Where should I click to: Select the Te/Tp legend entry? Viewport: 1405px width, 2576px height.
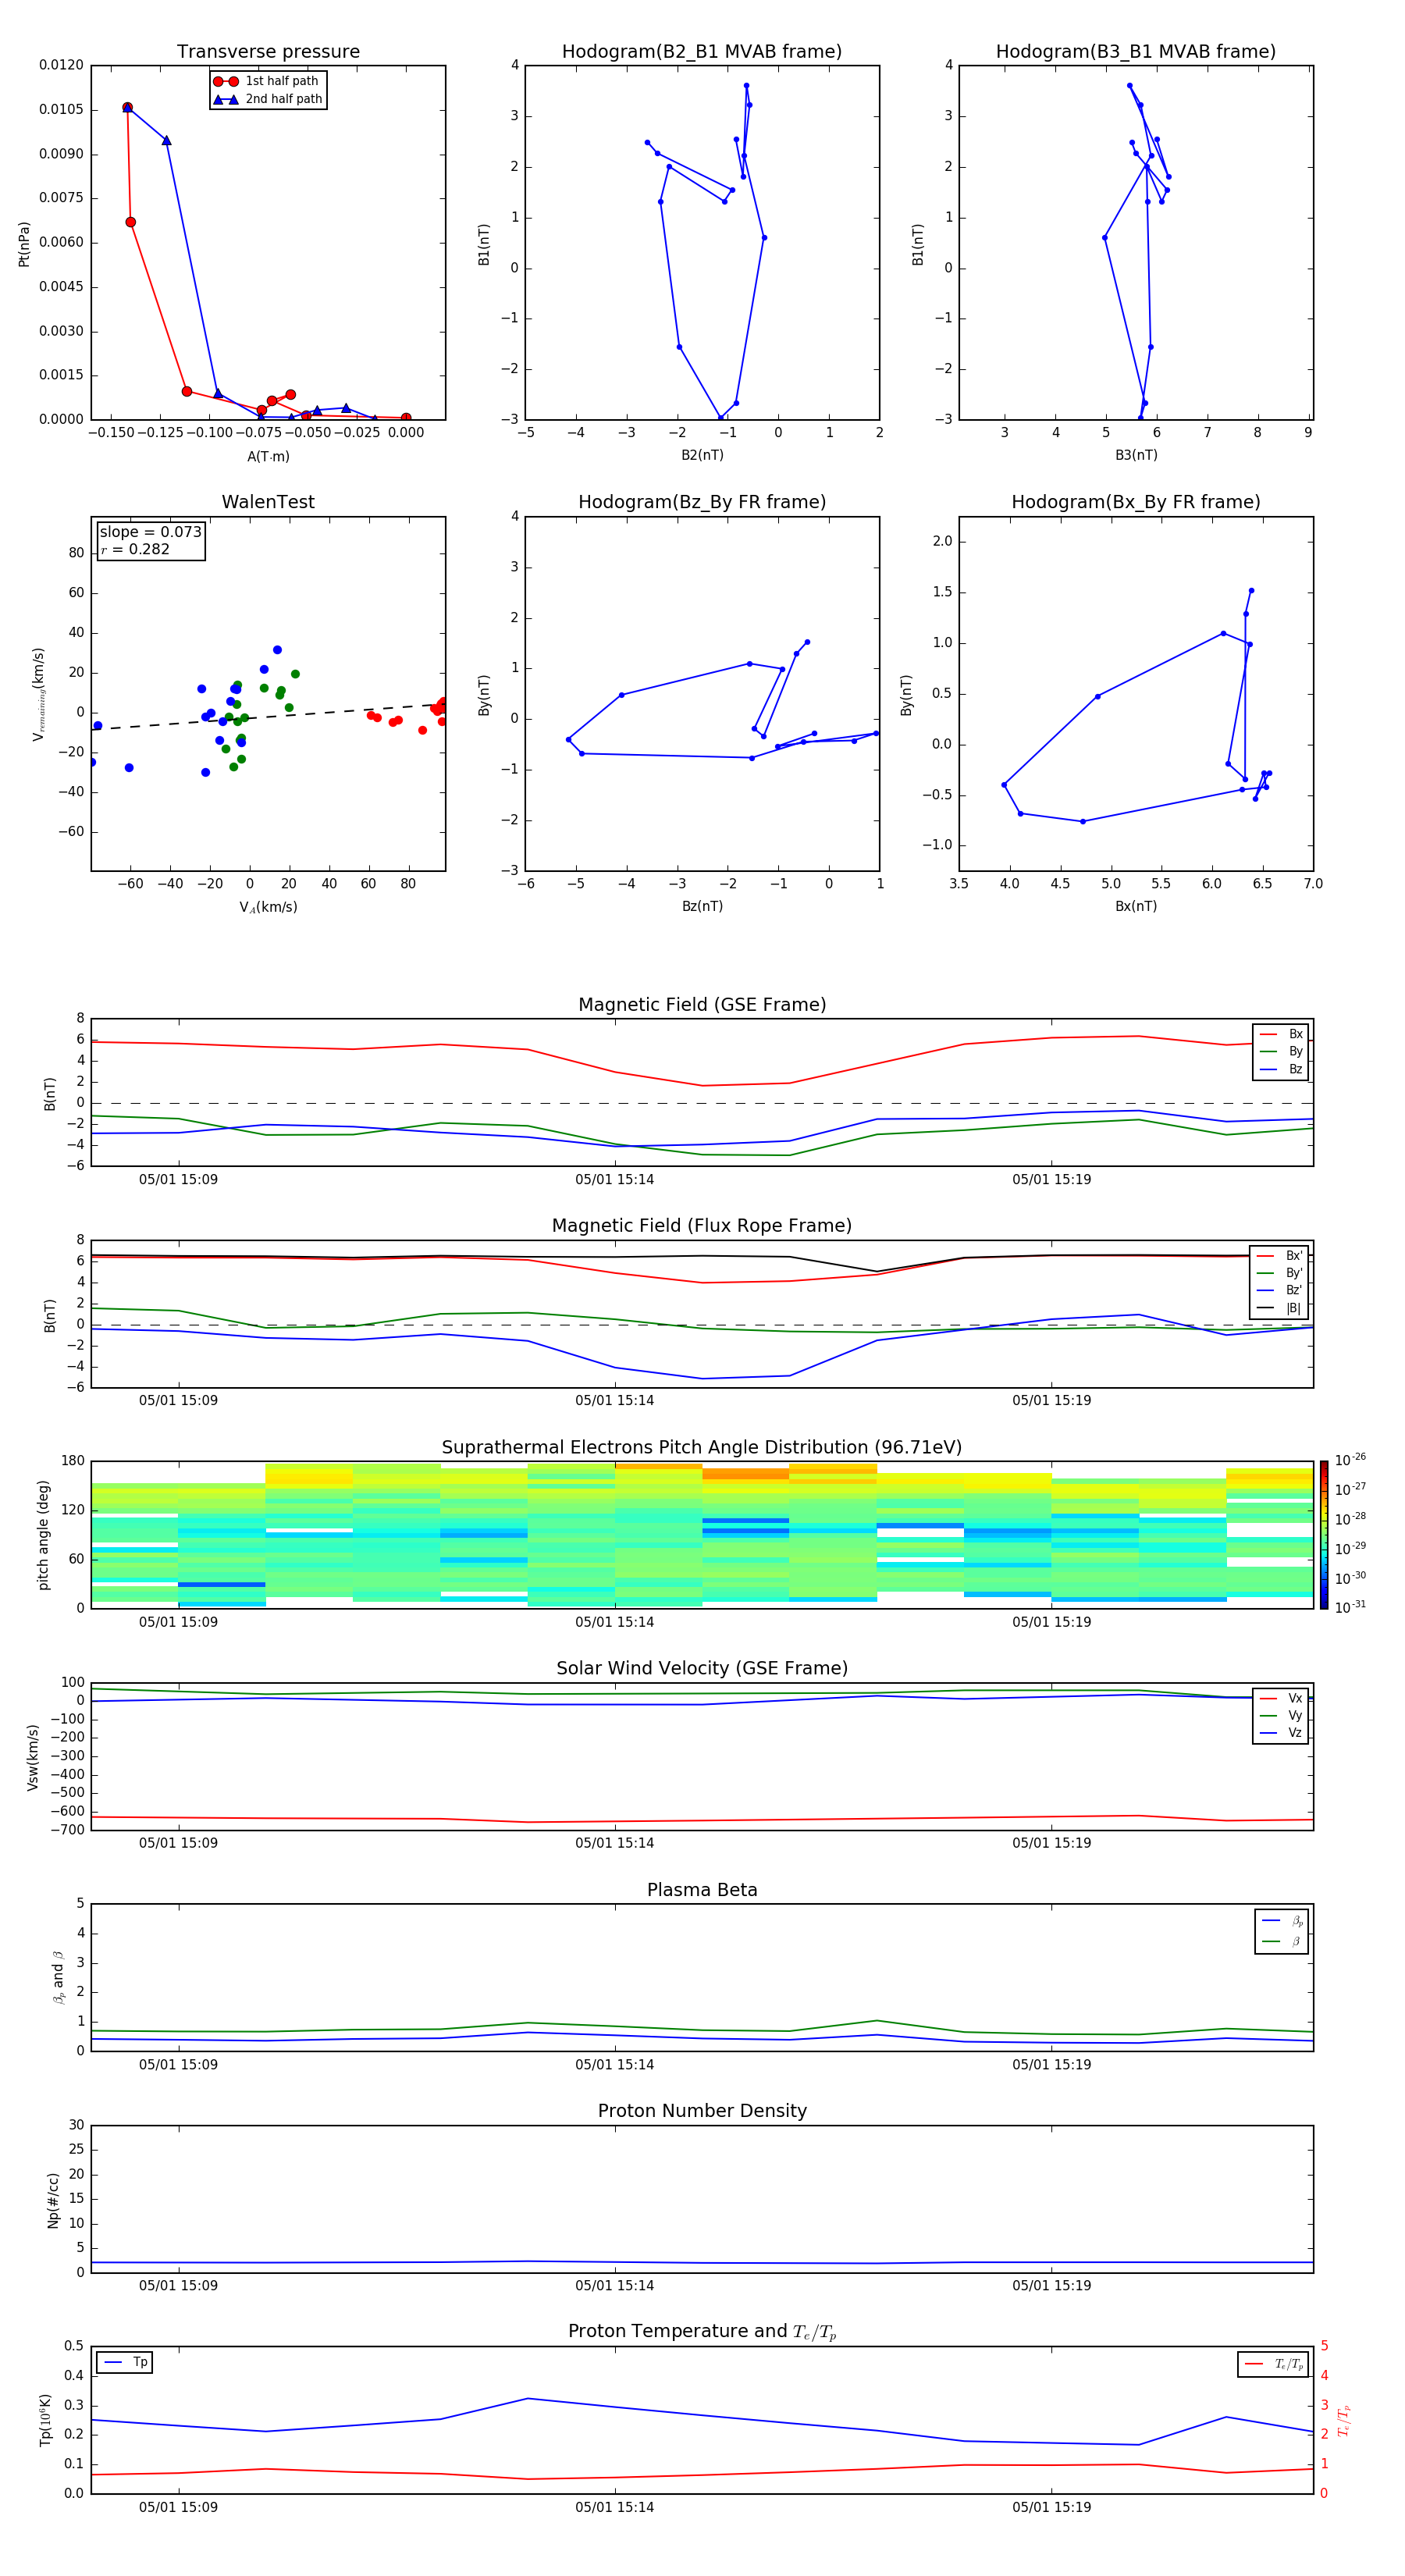[1274, 2364]
